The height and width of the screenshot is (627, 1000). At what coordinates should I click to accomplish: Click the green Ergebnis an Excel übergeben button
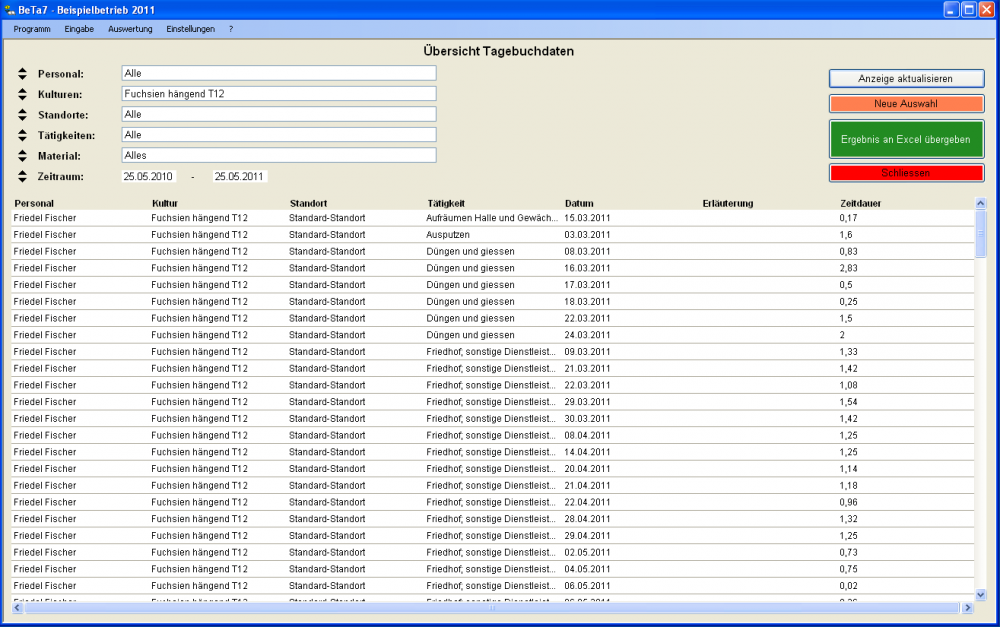point(906,139)
